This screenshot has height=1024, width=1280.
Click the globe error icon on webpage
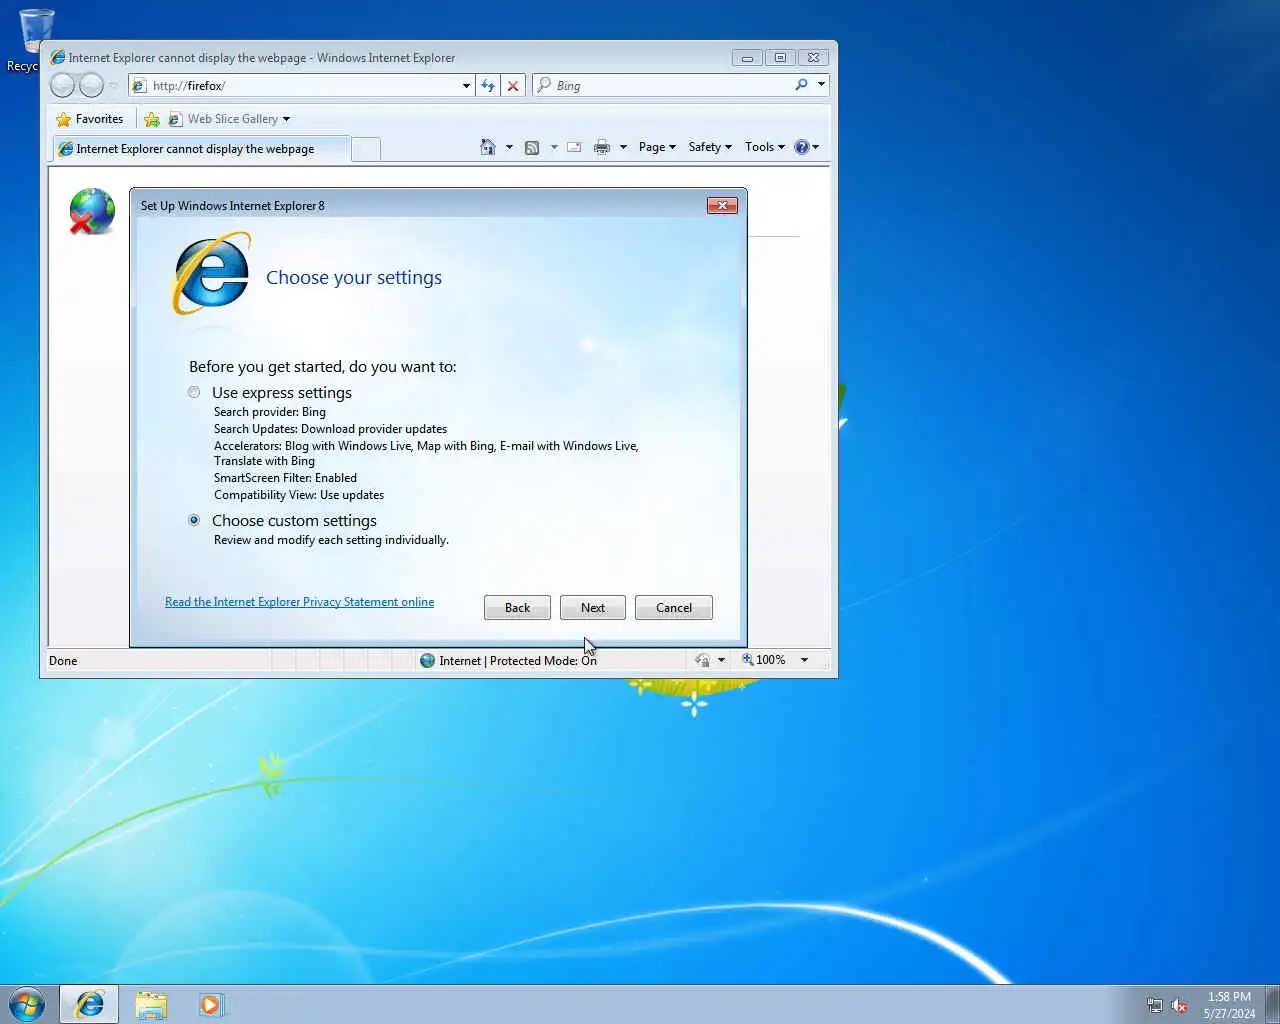91,211
